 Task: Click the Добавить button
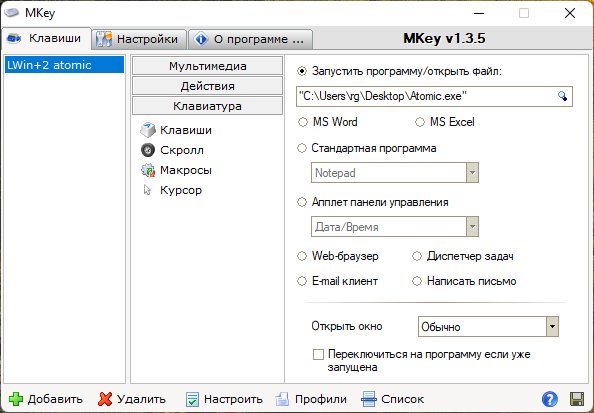[46, 399]
